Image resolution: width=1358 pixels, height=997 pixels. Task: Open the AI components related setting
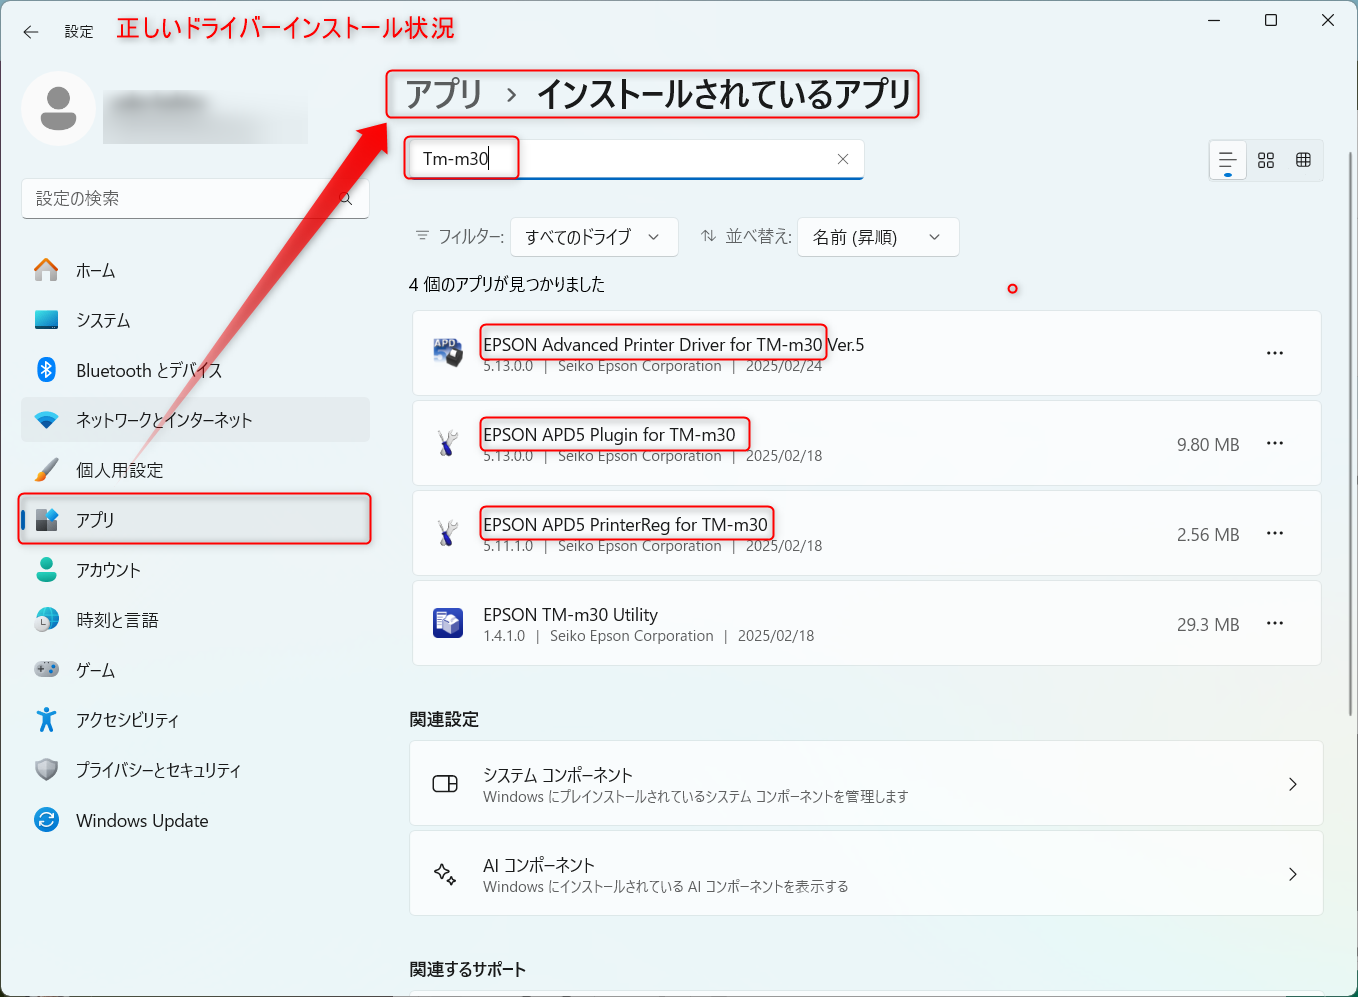[x=866, y=873]
